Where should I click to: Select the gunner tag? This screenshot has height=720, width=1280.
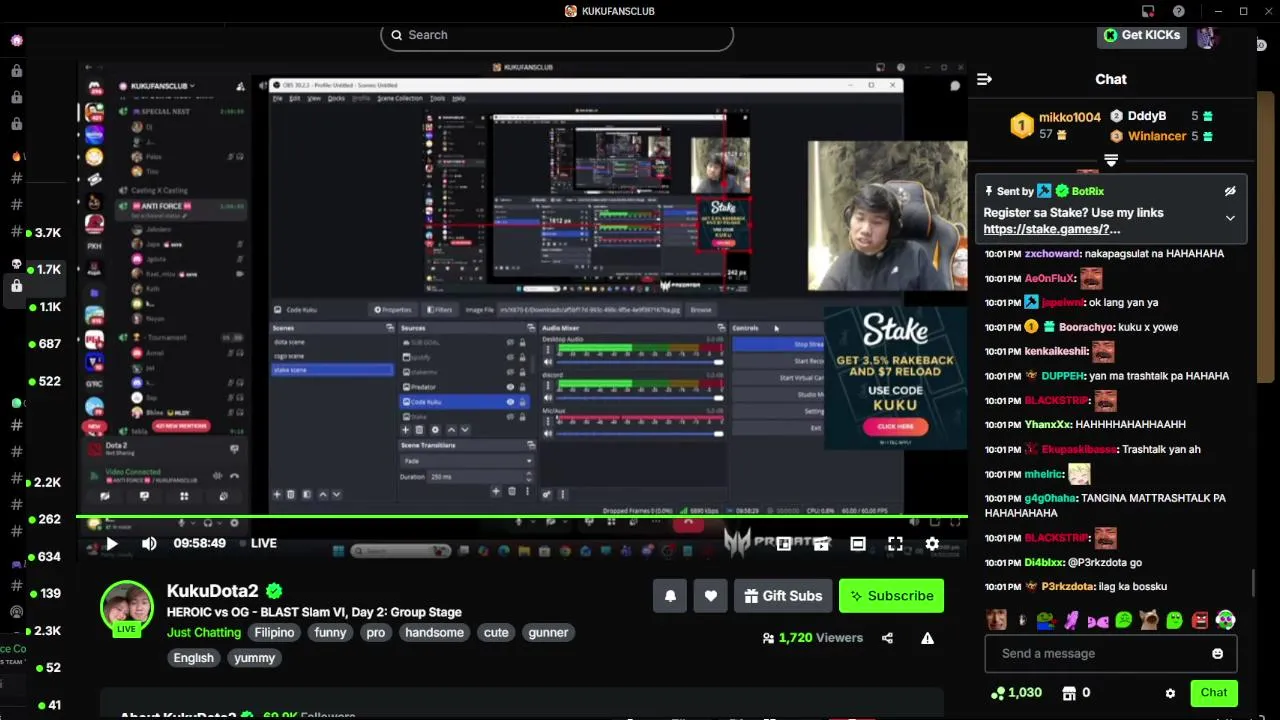(548, 633)
